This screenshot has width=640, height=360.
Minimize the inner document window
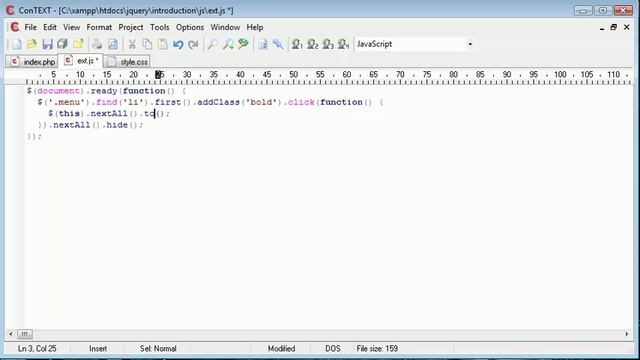pyautogui.click(x=602, y=28)
